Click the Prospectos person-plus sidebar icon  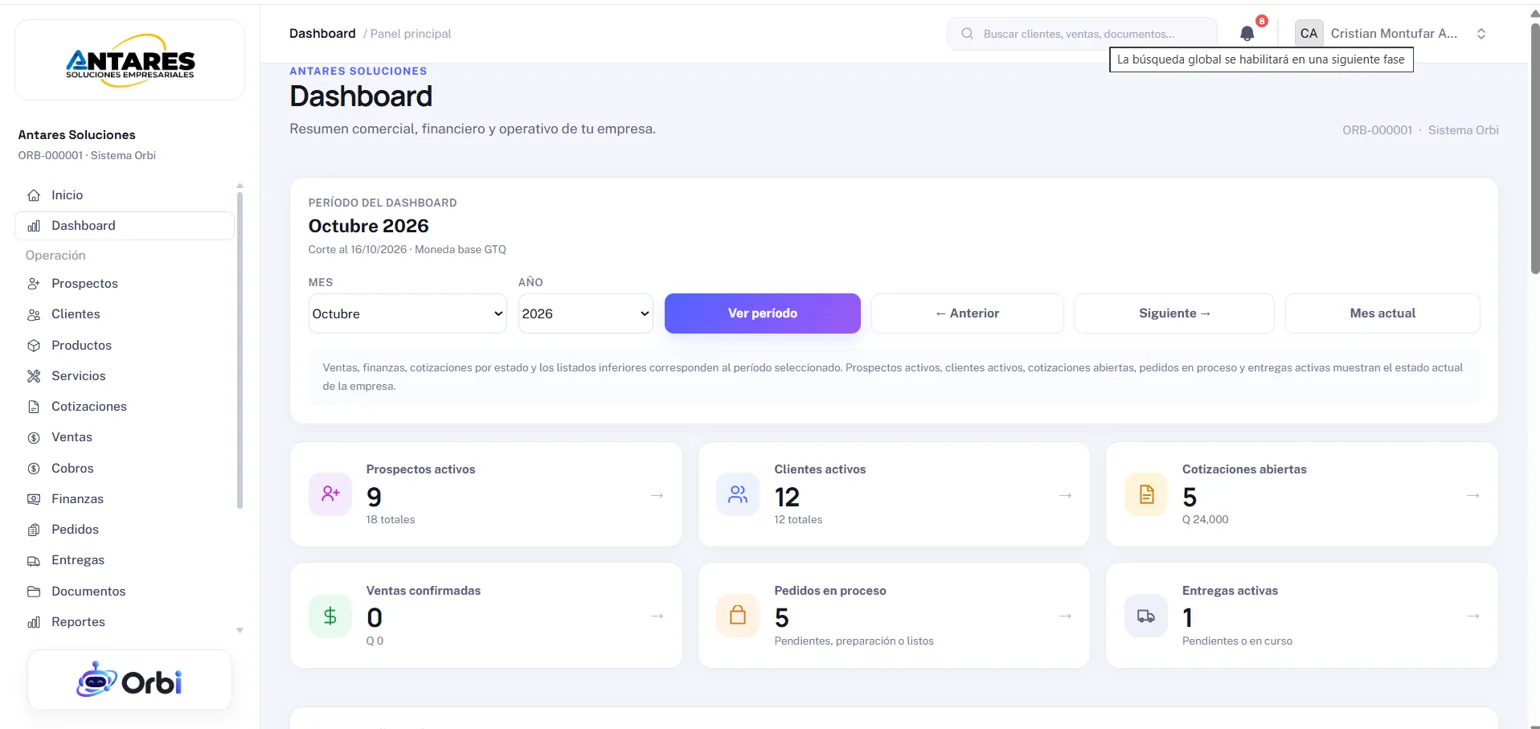tap(33, 284)
